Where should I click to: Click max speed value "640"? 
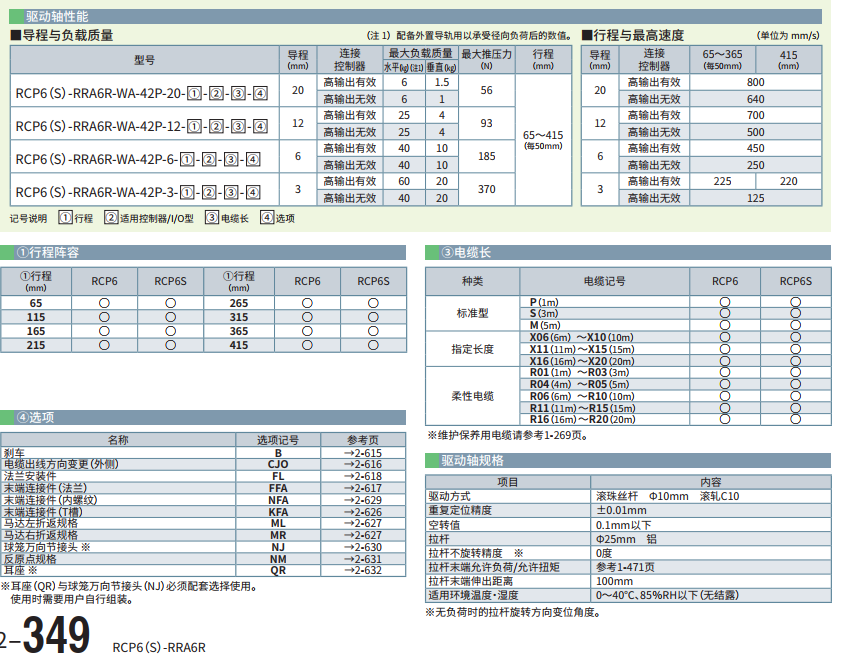coord(756,99)
